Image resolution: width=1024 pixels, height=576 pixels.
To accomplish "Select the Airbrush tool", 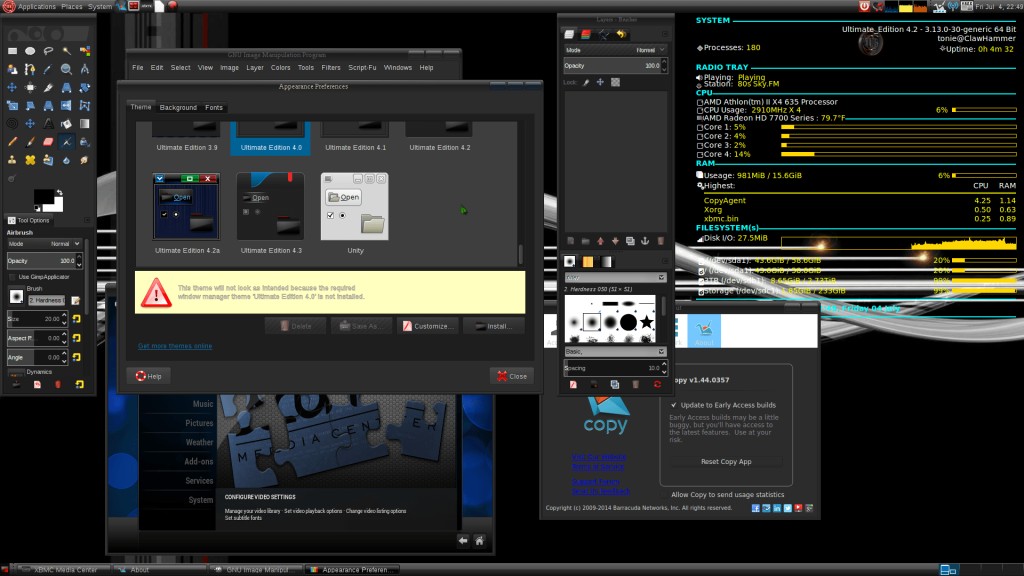I will pos(67,142).
